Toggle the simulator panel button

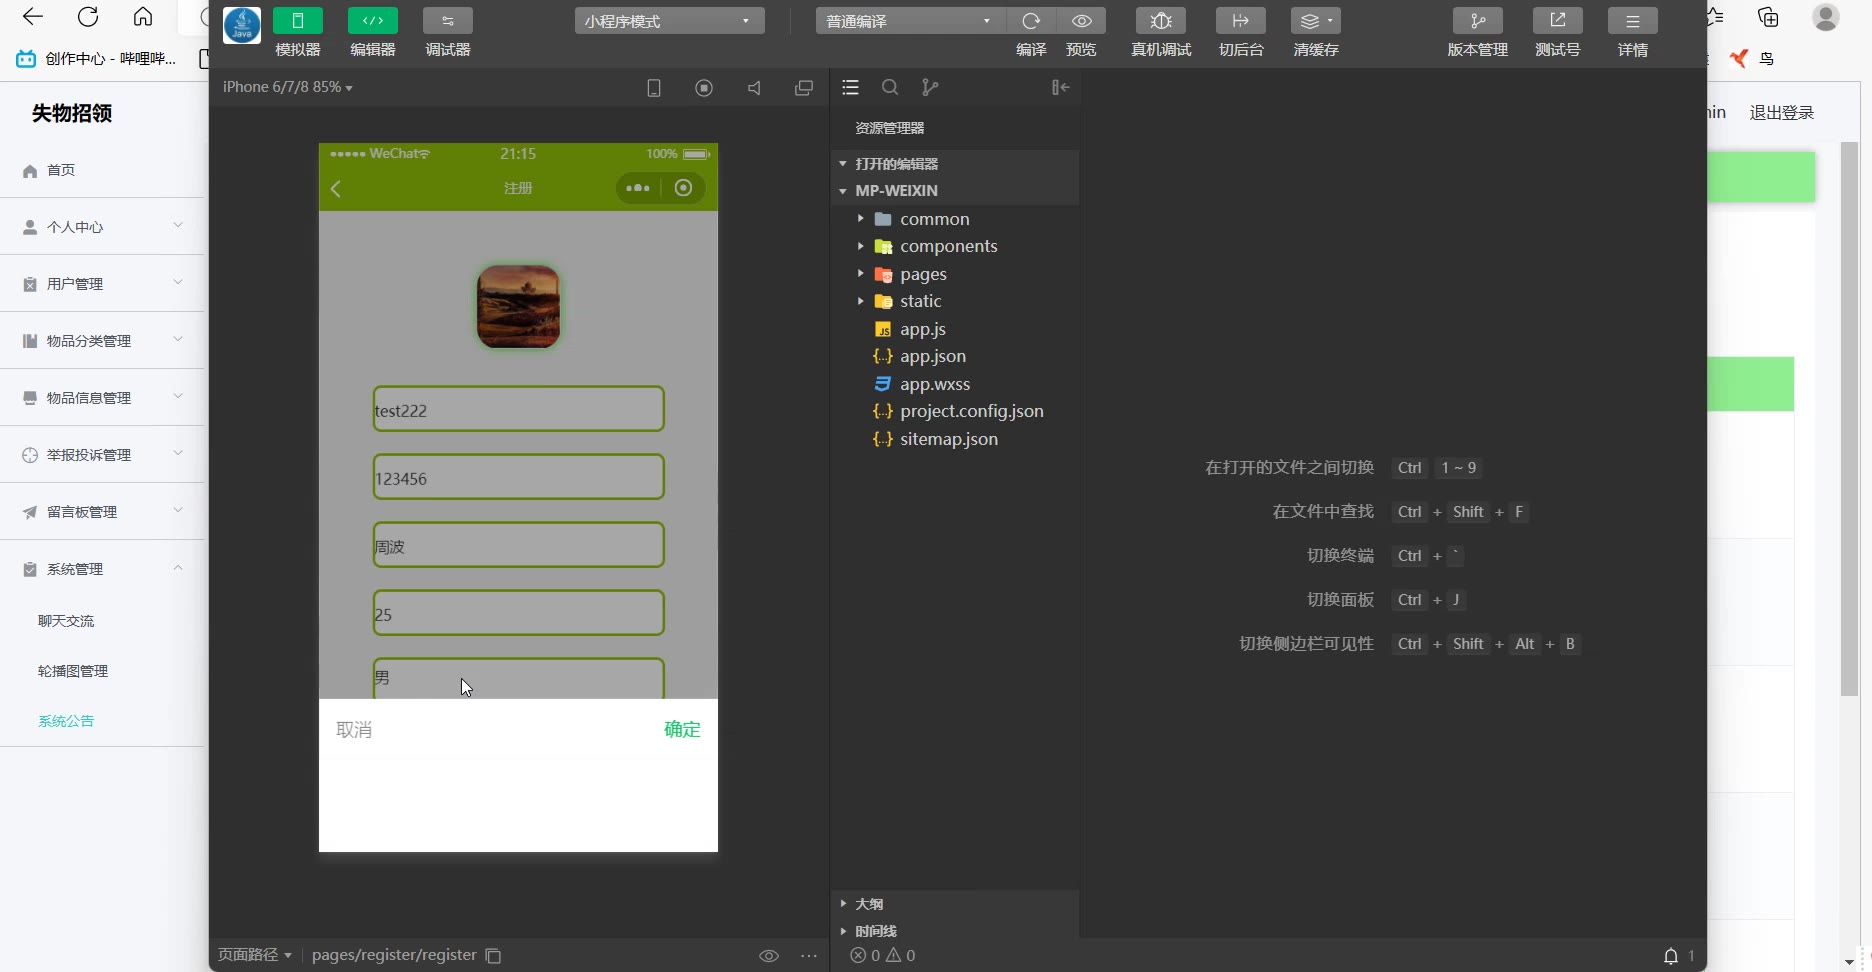click(x=298, y=21)
